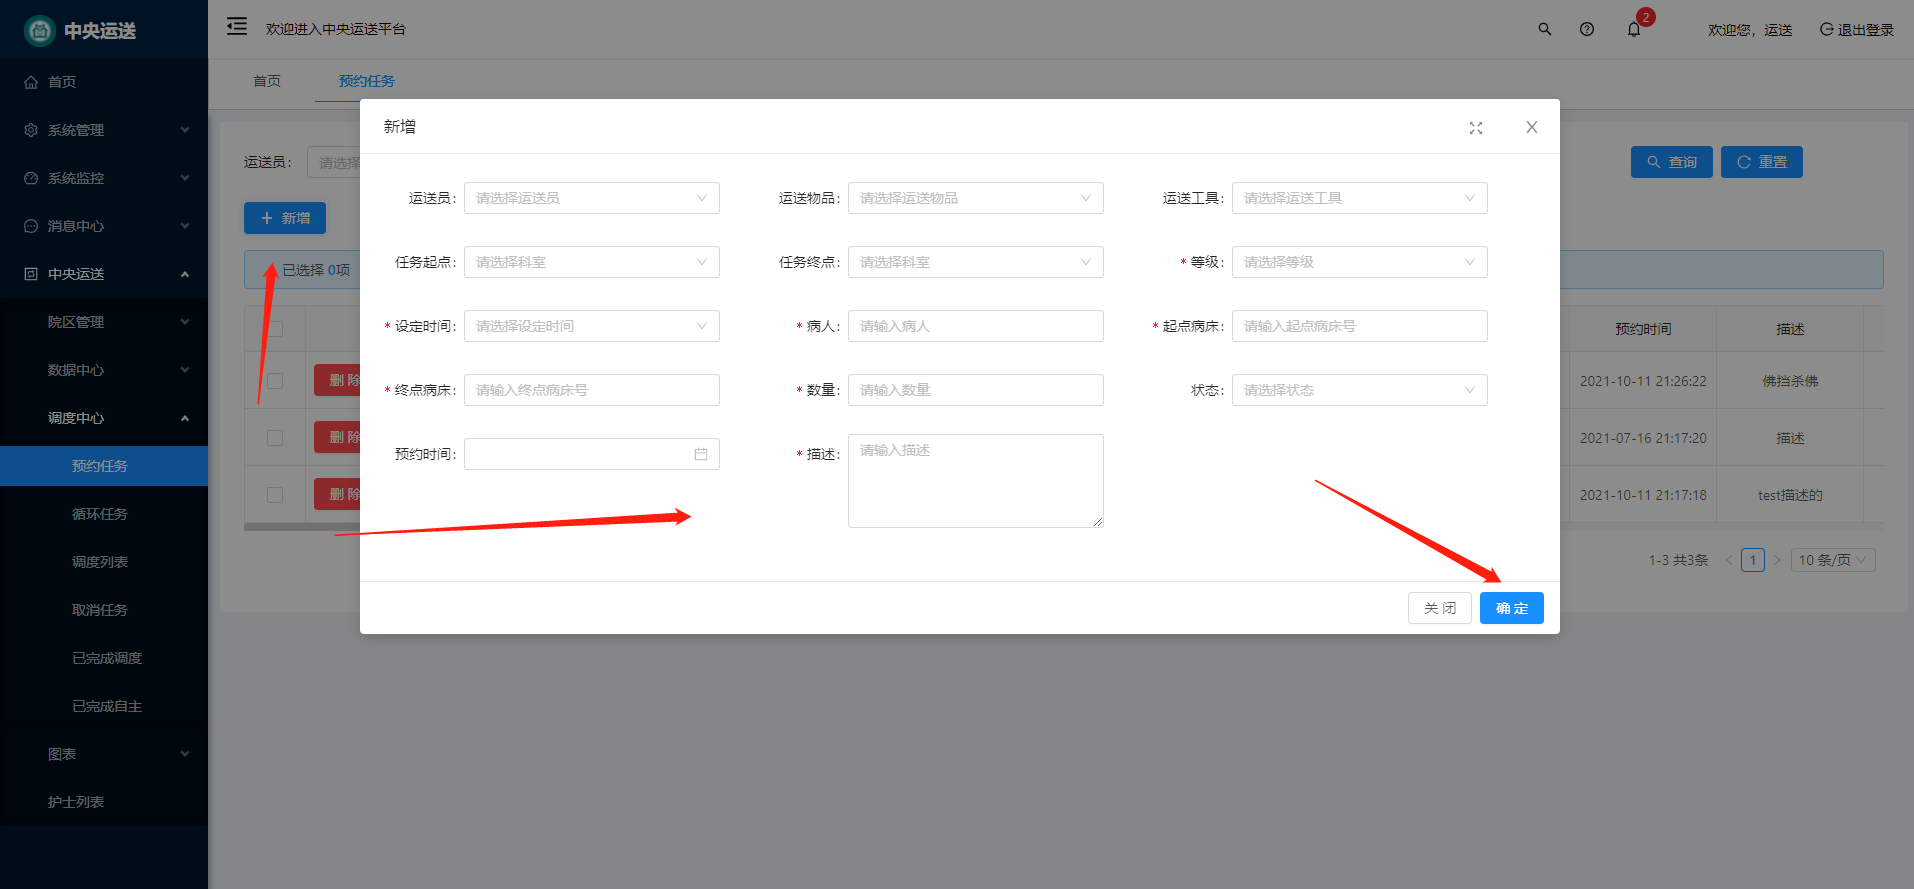Open the 等级 dropdown
The height and width of the screenshot is (889, 1914).
click(1360, 262)
